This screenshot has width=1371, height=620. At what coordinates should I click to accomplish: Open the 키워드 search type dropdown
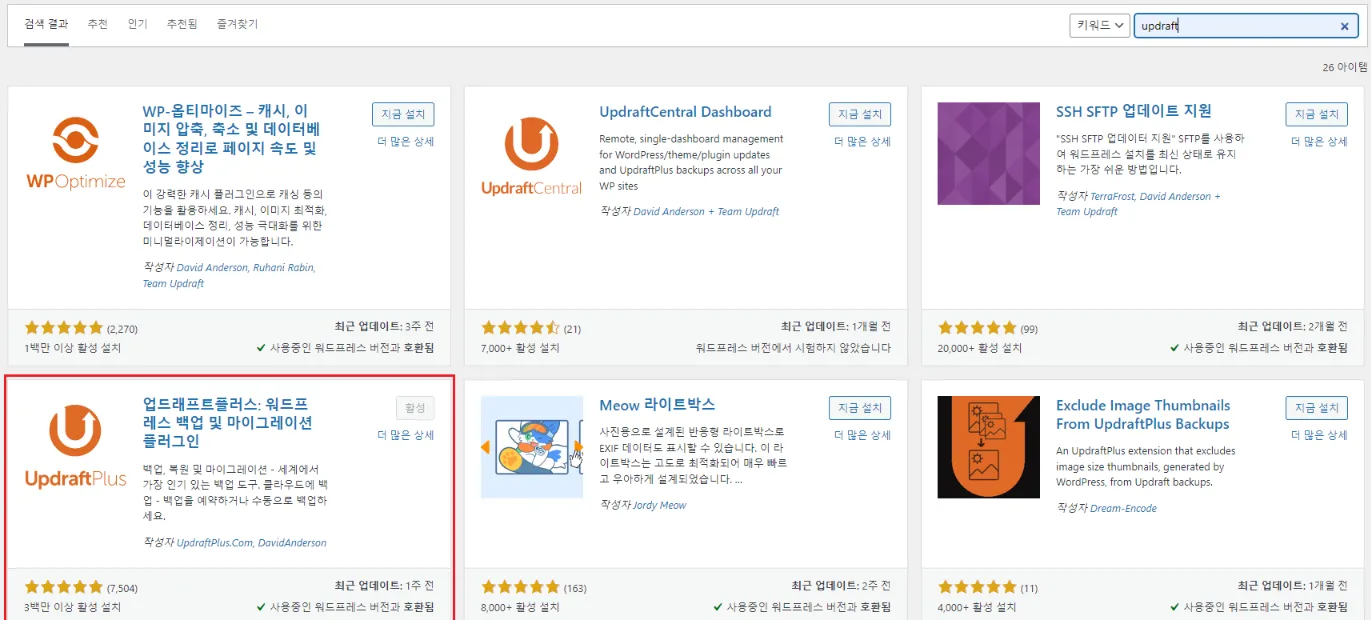point(1100,26)
